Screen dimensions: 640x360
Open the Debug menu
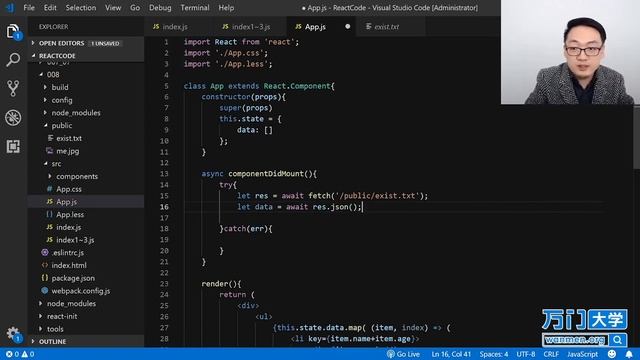point(160,7)
